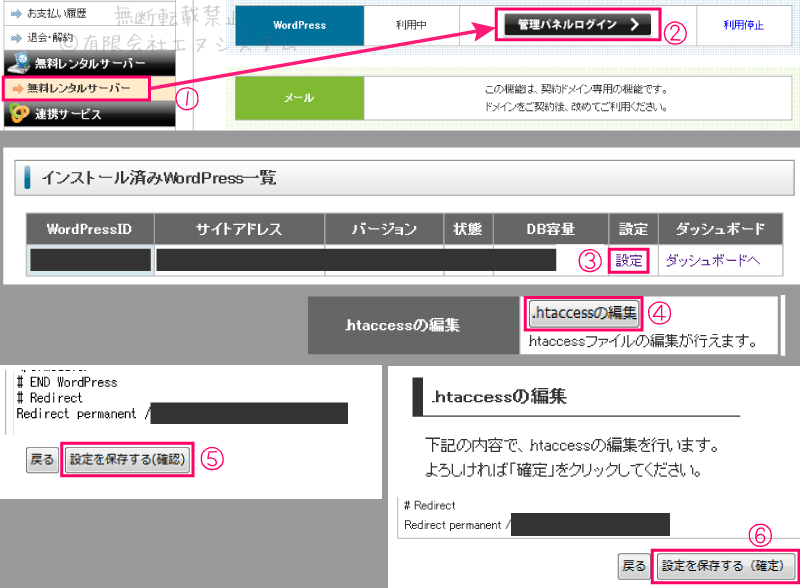Click the arrow icon beside お支払い履歴
The width and height of the screenshot is (800, 588).
pos(16,14)
